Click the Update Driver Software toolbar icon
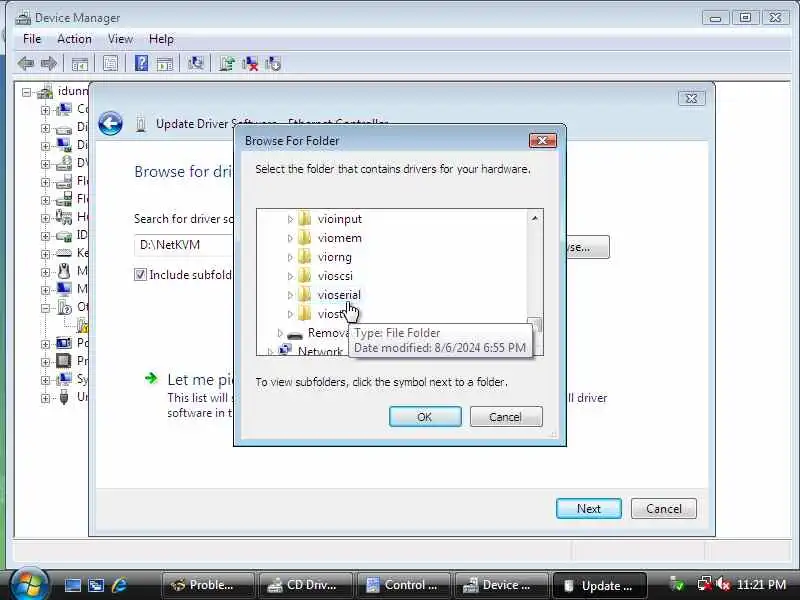Screen dimensions: 800x600 pos(227,64)
